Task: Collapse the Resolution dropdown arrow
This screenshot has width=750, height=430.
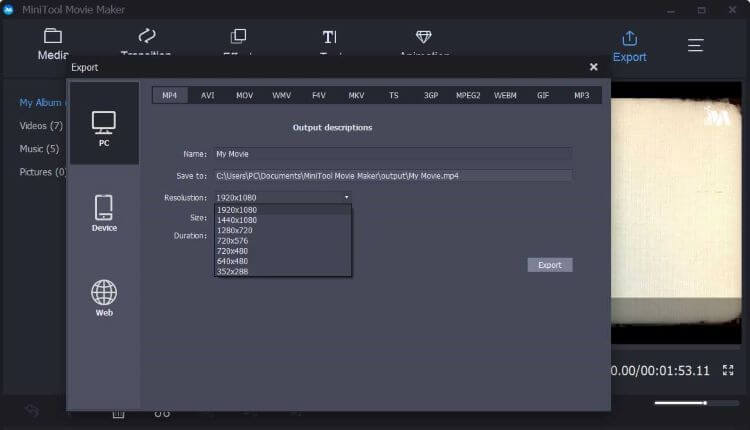Action: point(346,197)
